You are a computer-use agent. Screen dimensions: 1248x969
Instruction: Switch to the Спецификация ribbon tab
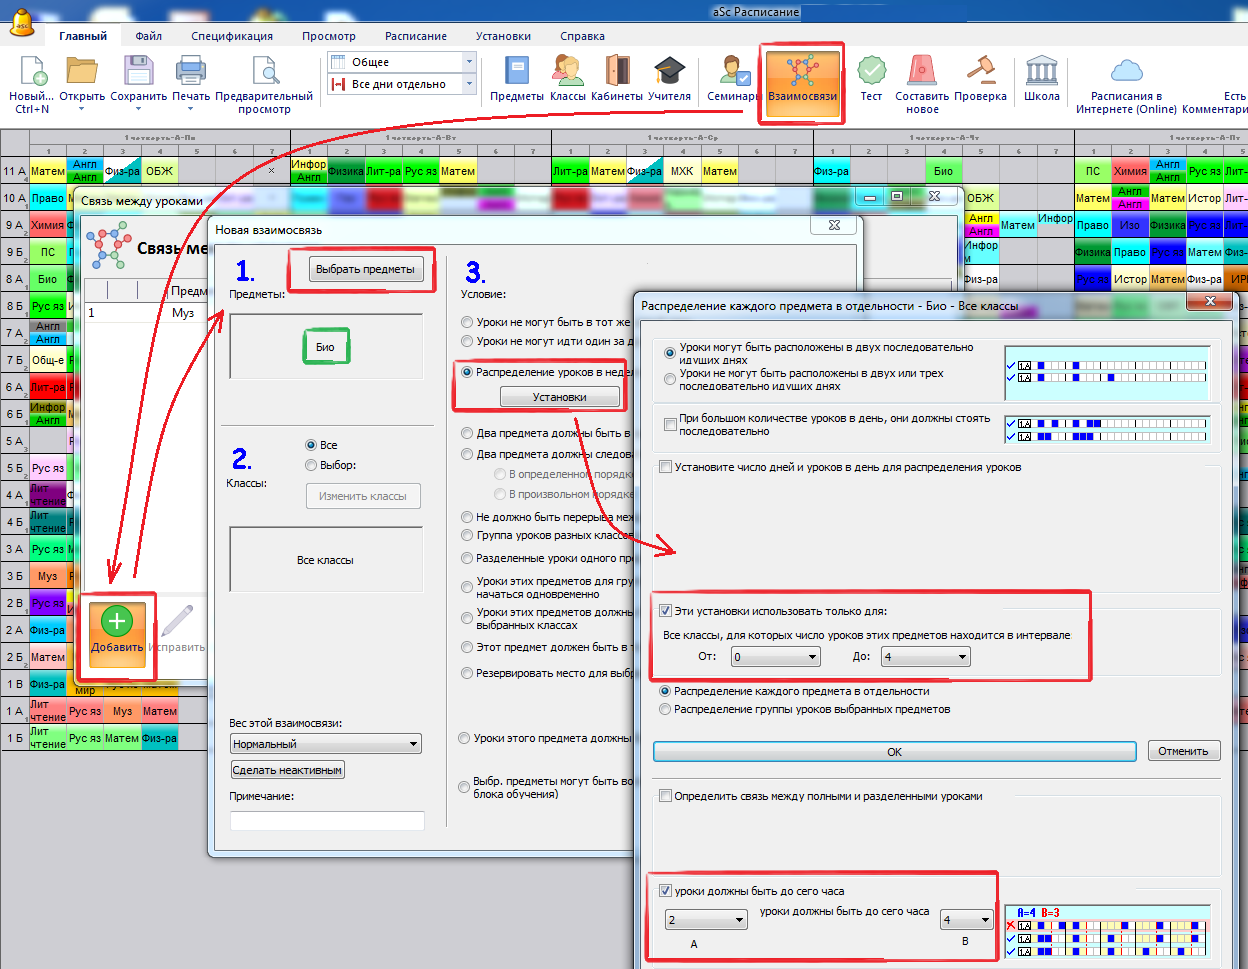[232, 36]
